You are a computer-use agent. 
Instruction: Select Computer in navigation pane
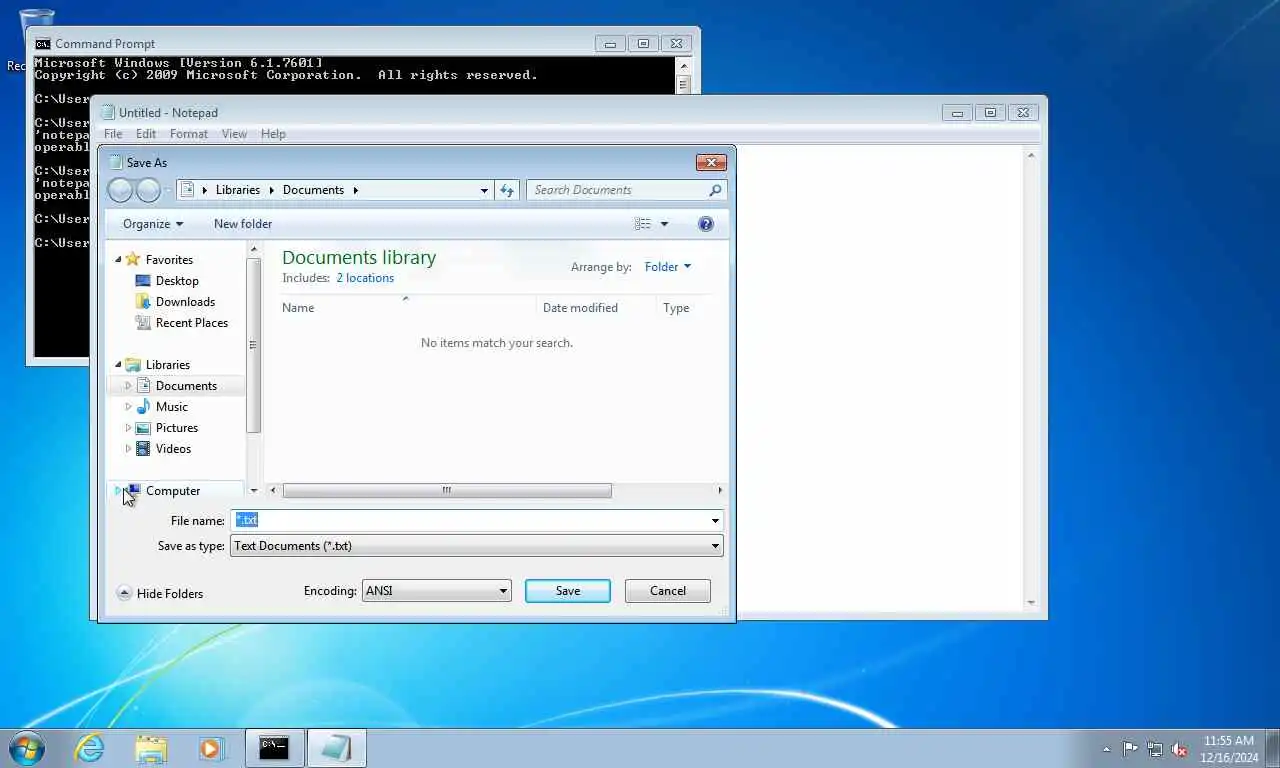[x=172, y=491]
